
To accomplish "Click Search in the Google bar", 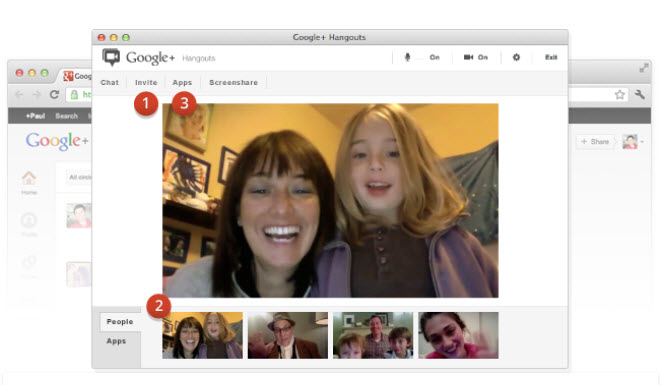I will (66, 116).
